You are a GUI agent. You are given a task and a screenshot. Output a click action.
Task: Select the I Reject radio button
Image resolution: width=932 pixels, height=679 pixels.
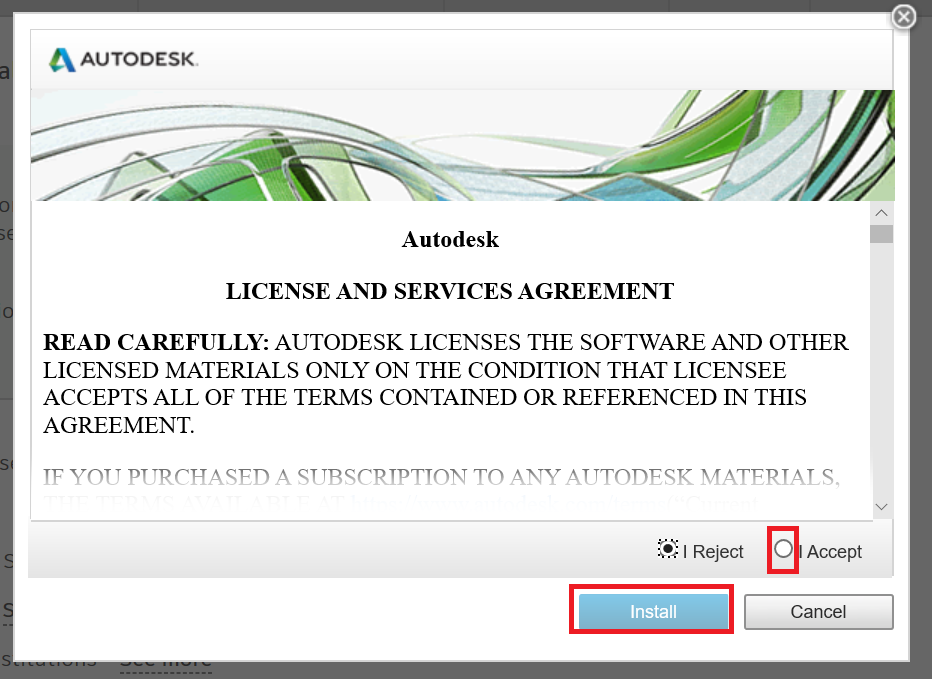point(667,549)
